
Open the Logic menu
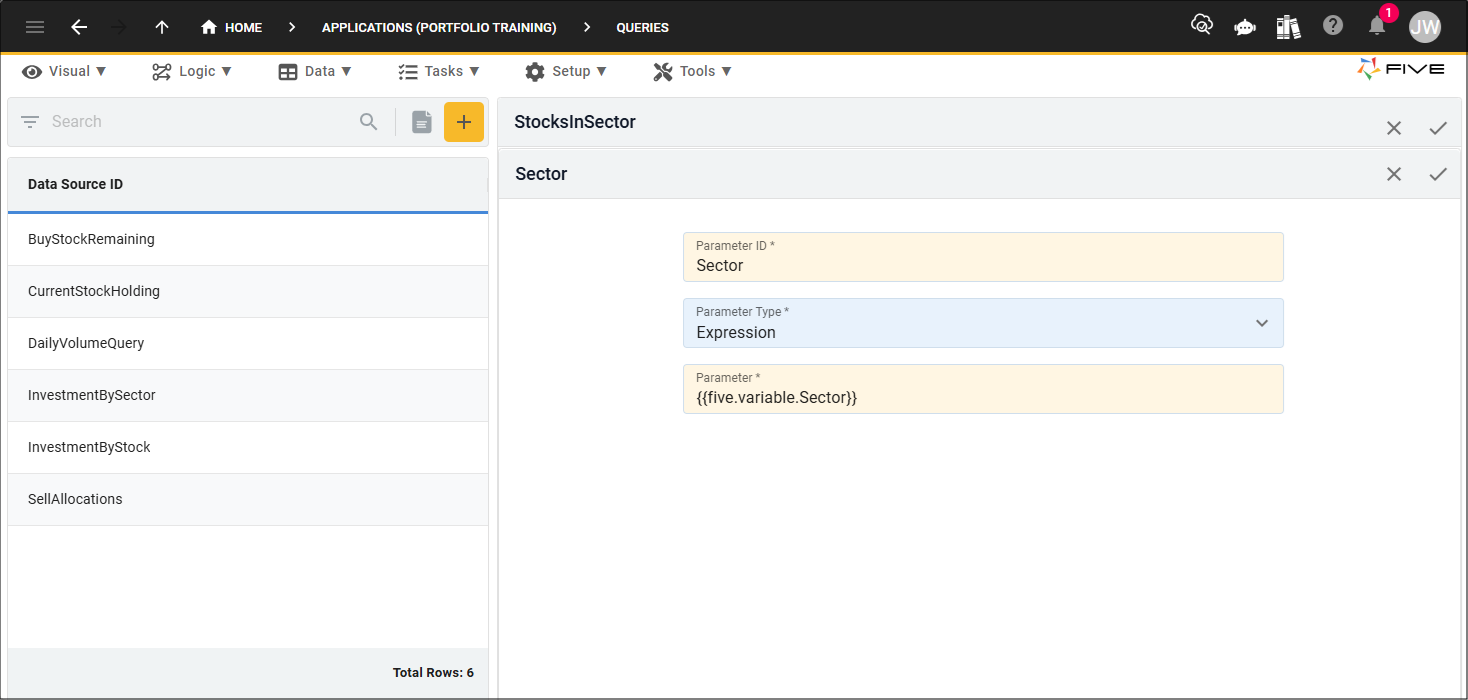(x=192, y=71)
